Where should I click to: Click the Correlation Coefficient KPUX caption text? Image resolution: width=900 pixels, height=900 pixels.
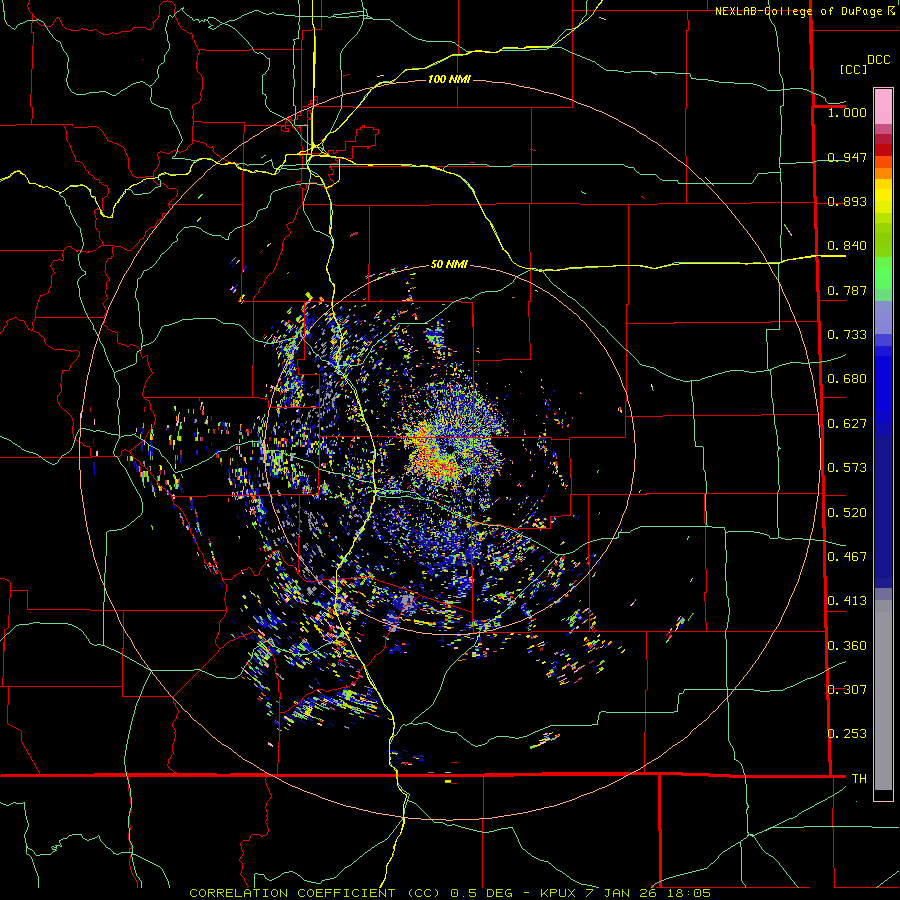[x=449, y=893]
